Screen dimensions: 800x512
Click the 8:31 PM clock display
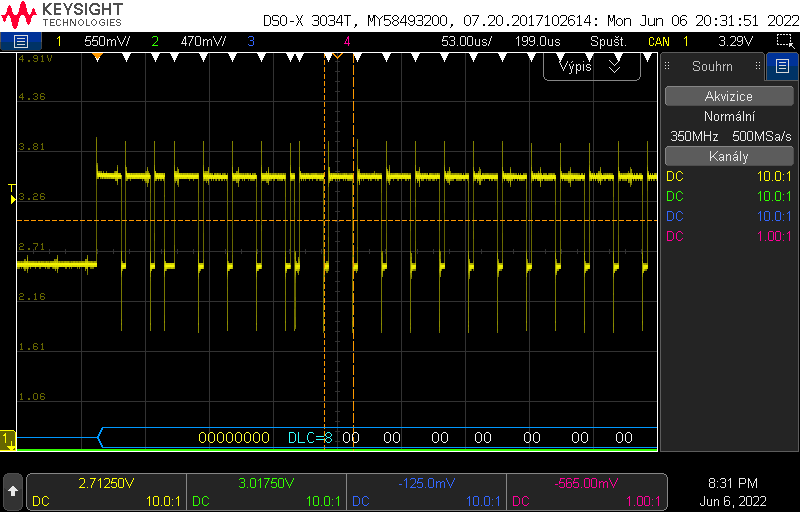733,482
